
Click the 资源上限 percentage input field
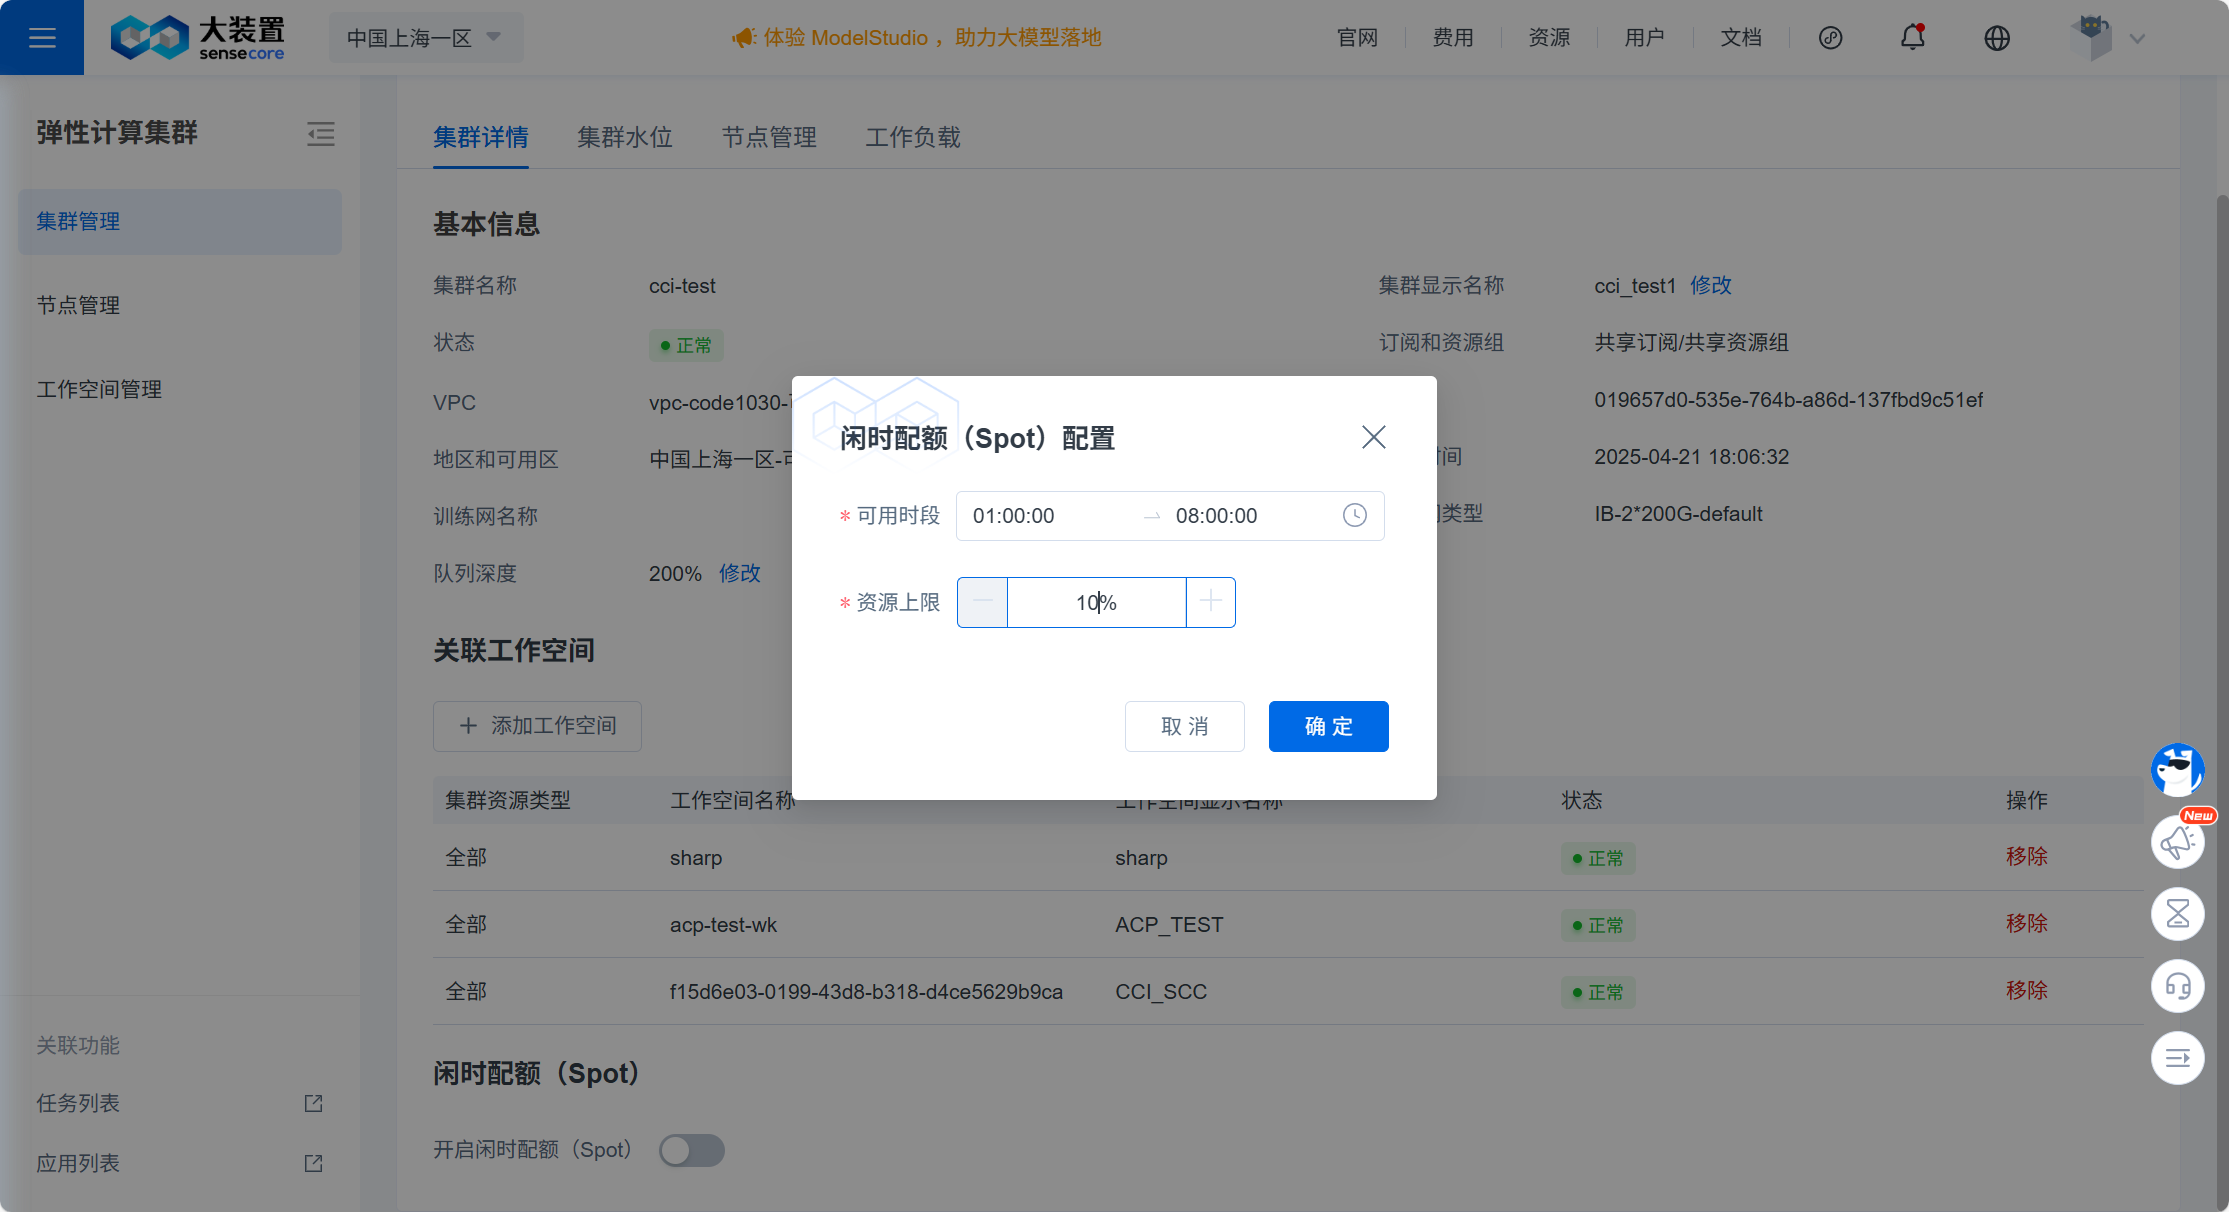pos(1096,602)
